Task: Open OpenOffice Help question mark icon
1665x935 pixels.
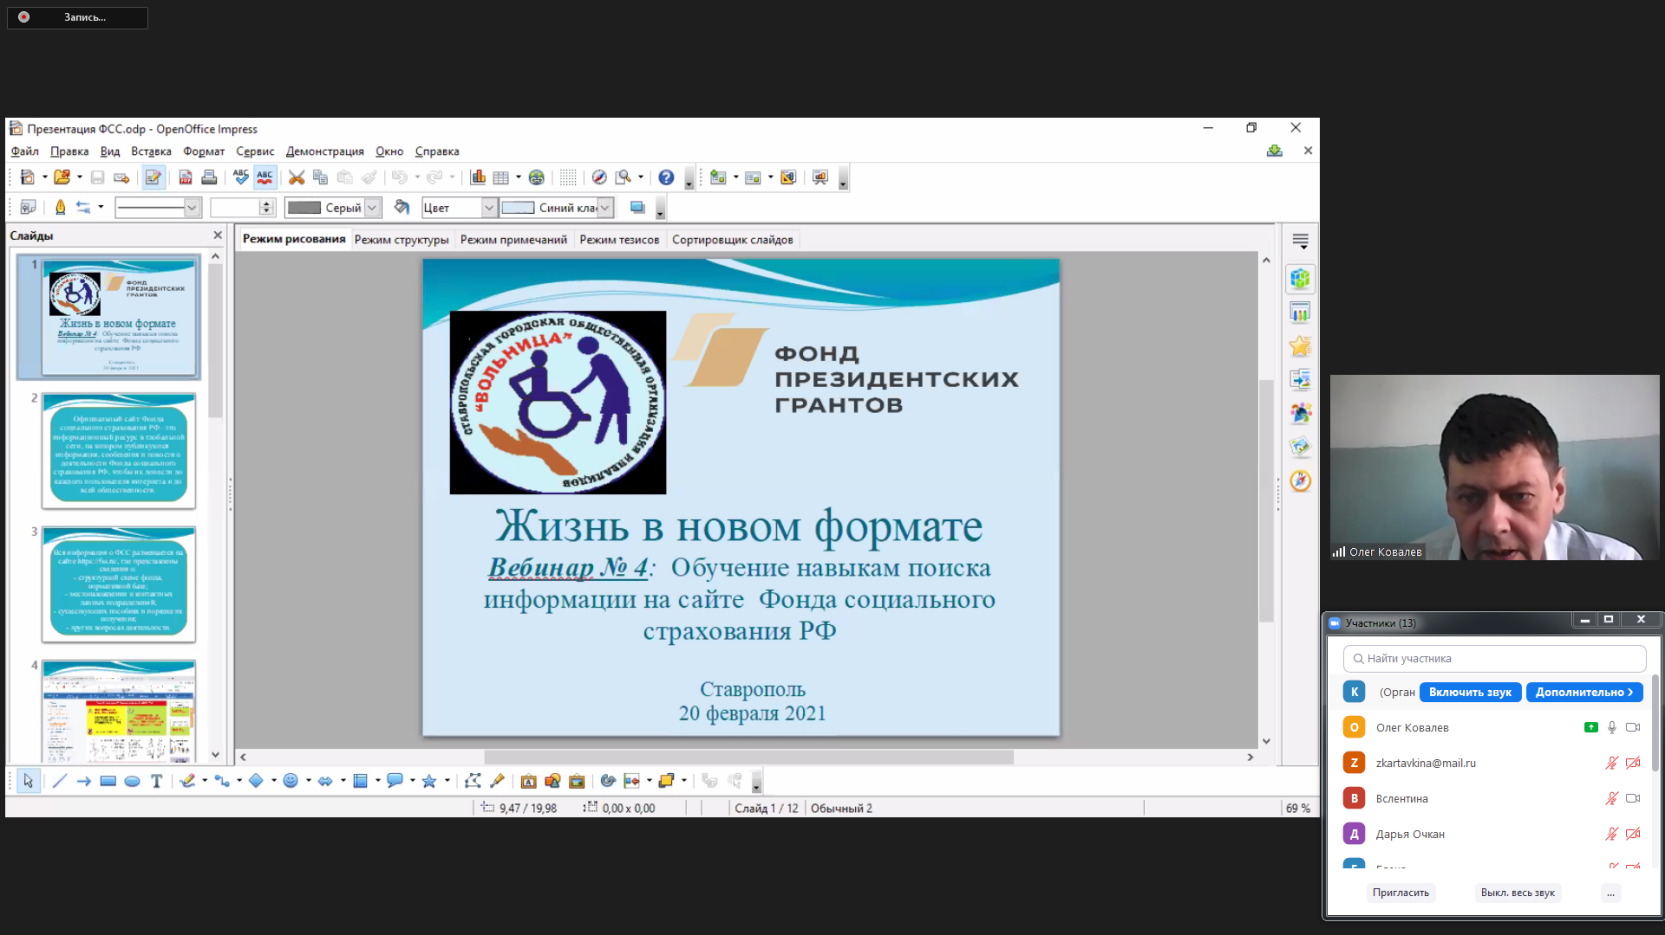Action: point(666,178)
